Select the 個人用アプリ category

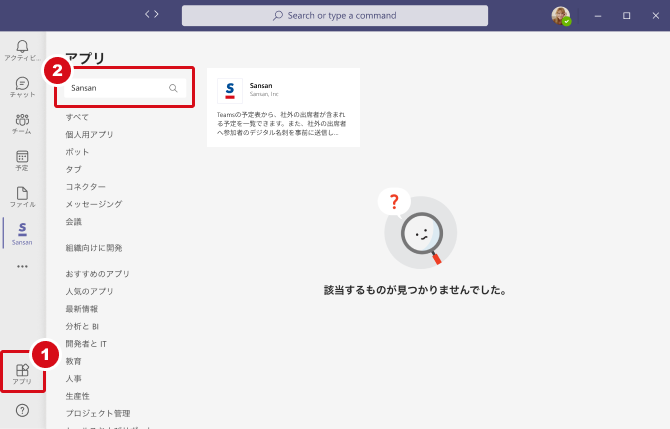click(x=89, y=135)
